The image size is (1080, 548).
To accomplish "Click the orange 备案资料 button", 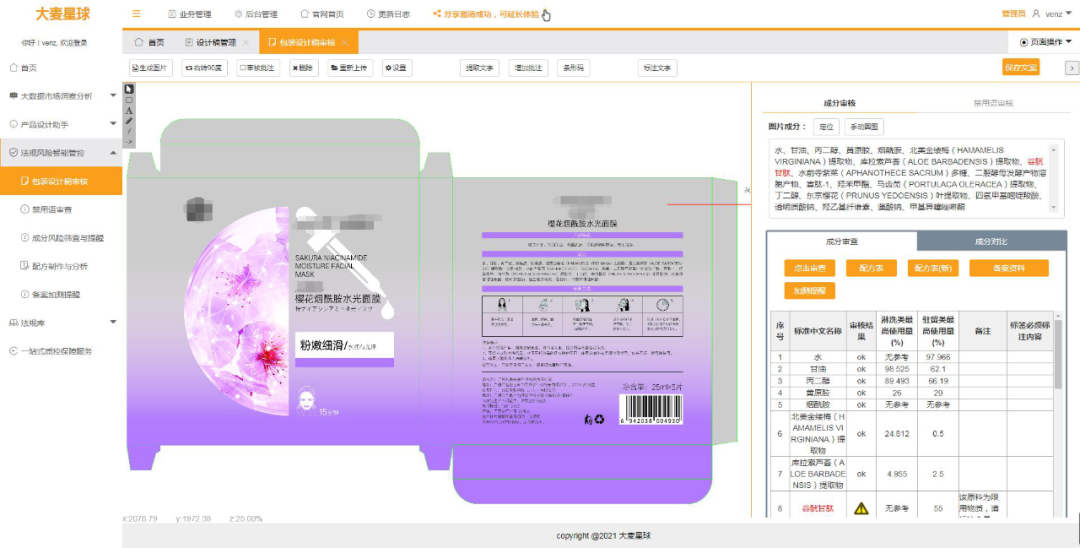I will [x=1009, y=268].
